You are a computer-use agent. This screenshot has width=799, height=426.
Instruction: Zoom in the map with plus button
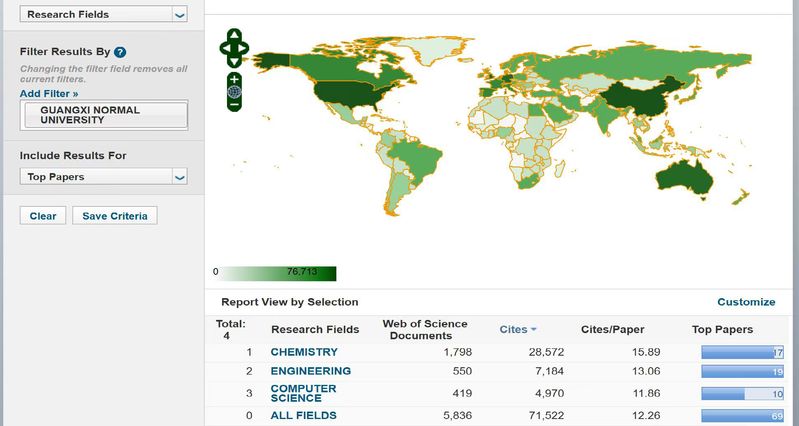pos(234,79)
